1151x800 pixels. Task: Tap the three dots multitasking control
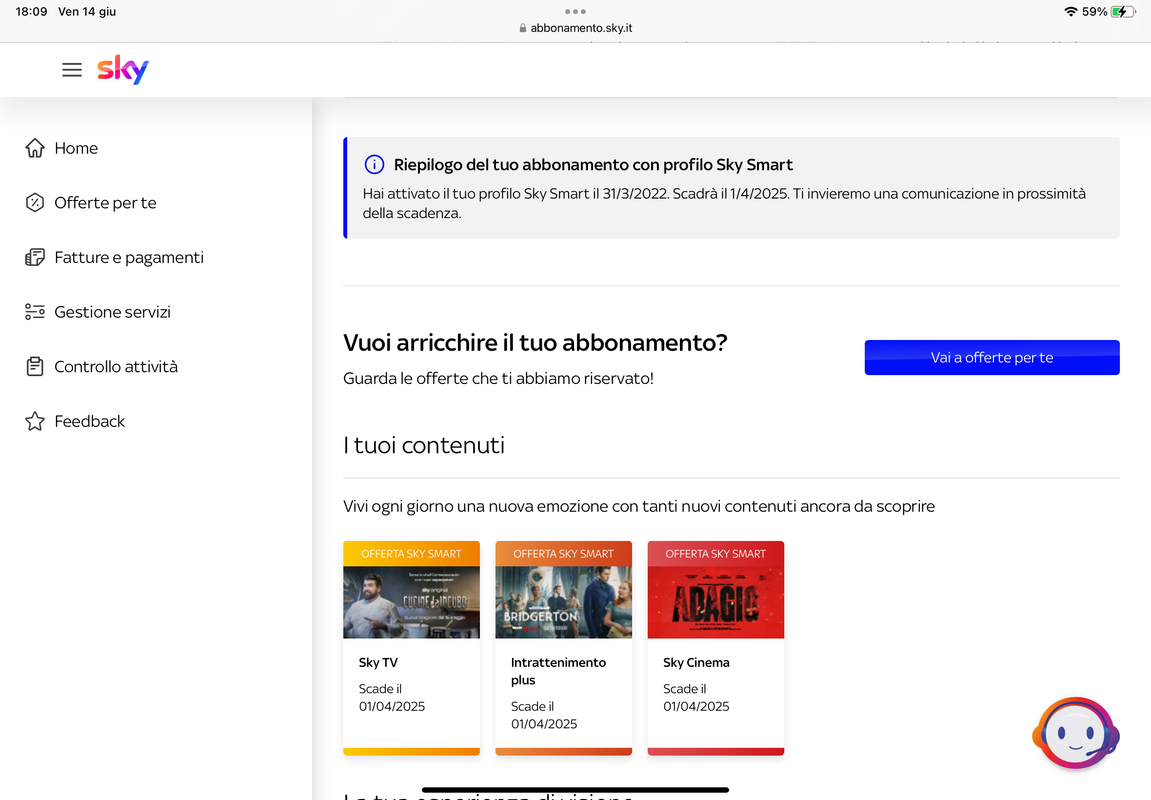tap(576, 11)
